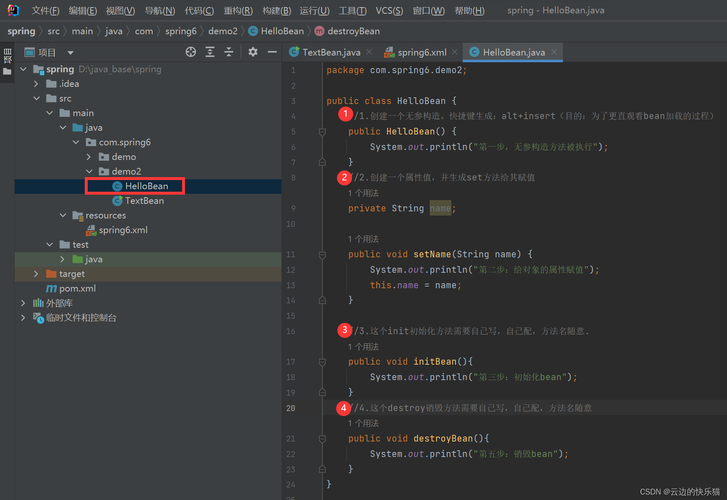Image resolution: width=727 pixels, height=500 pixels.
Task: Click the locate/select opened file target icon
Action: coord(191,52)
